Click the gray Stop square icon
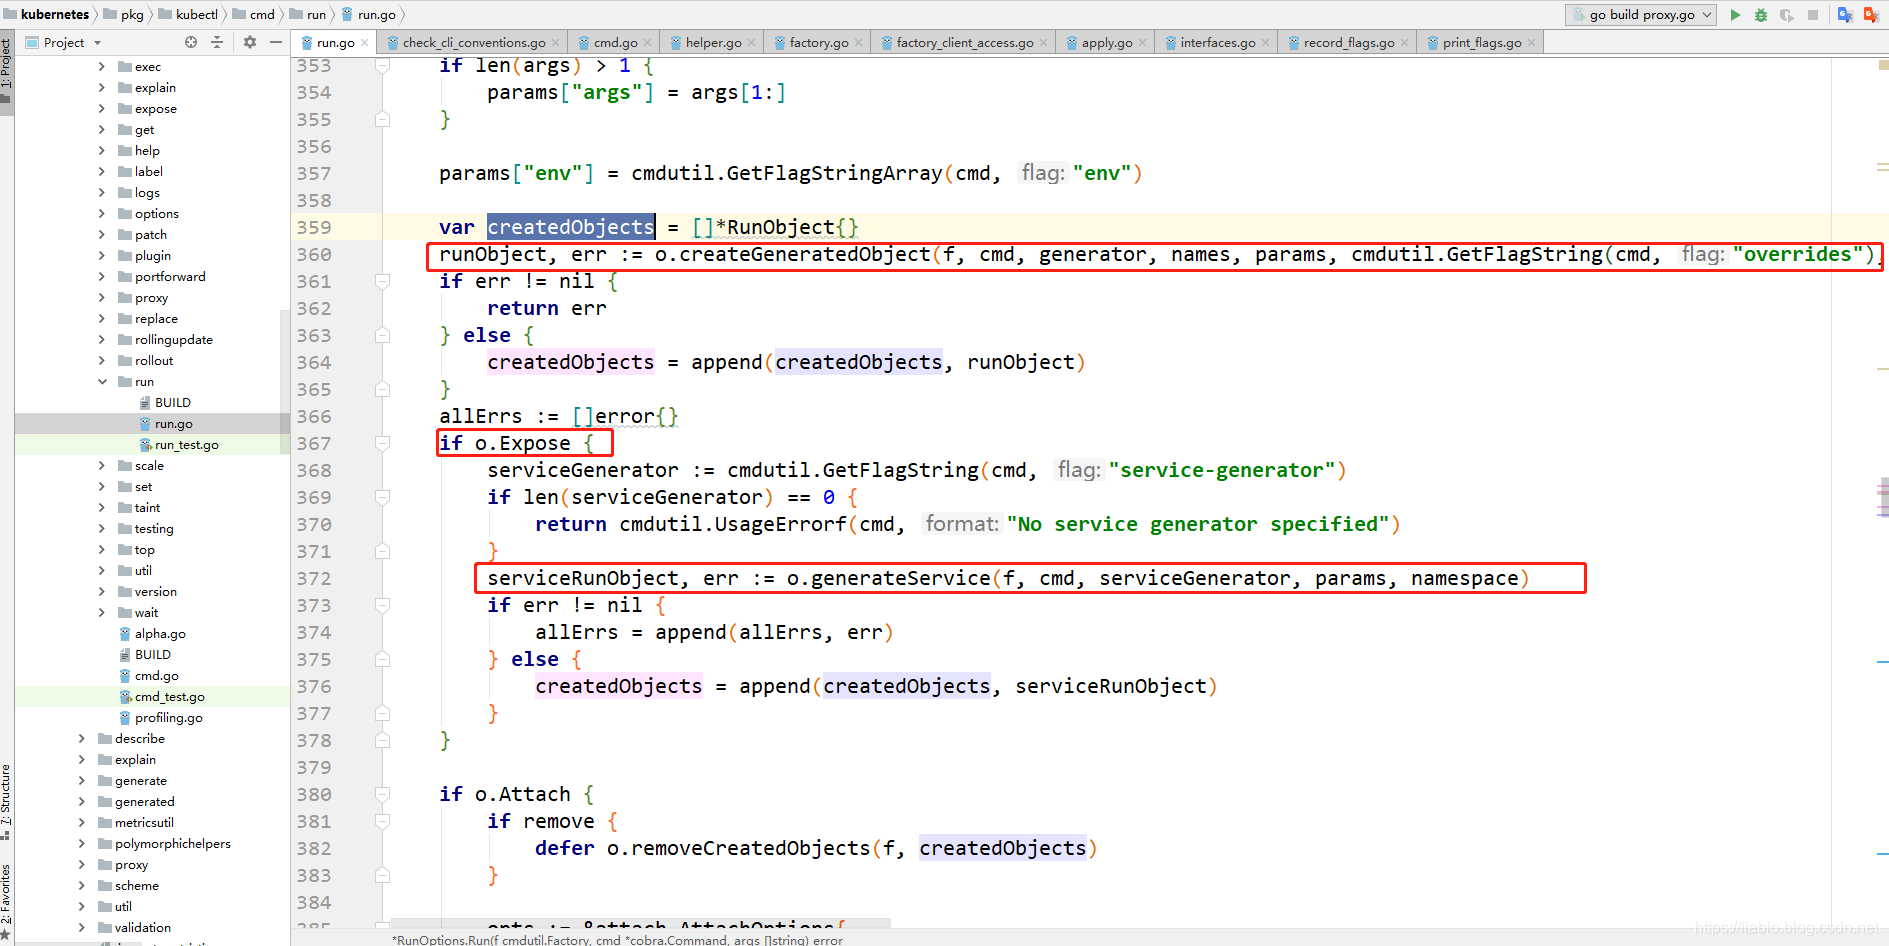 1813,15
